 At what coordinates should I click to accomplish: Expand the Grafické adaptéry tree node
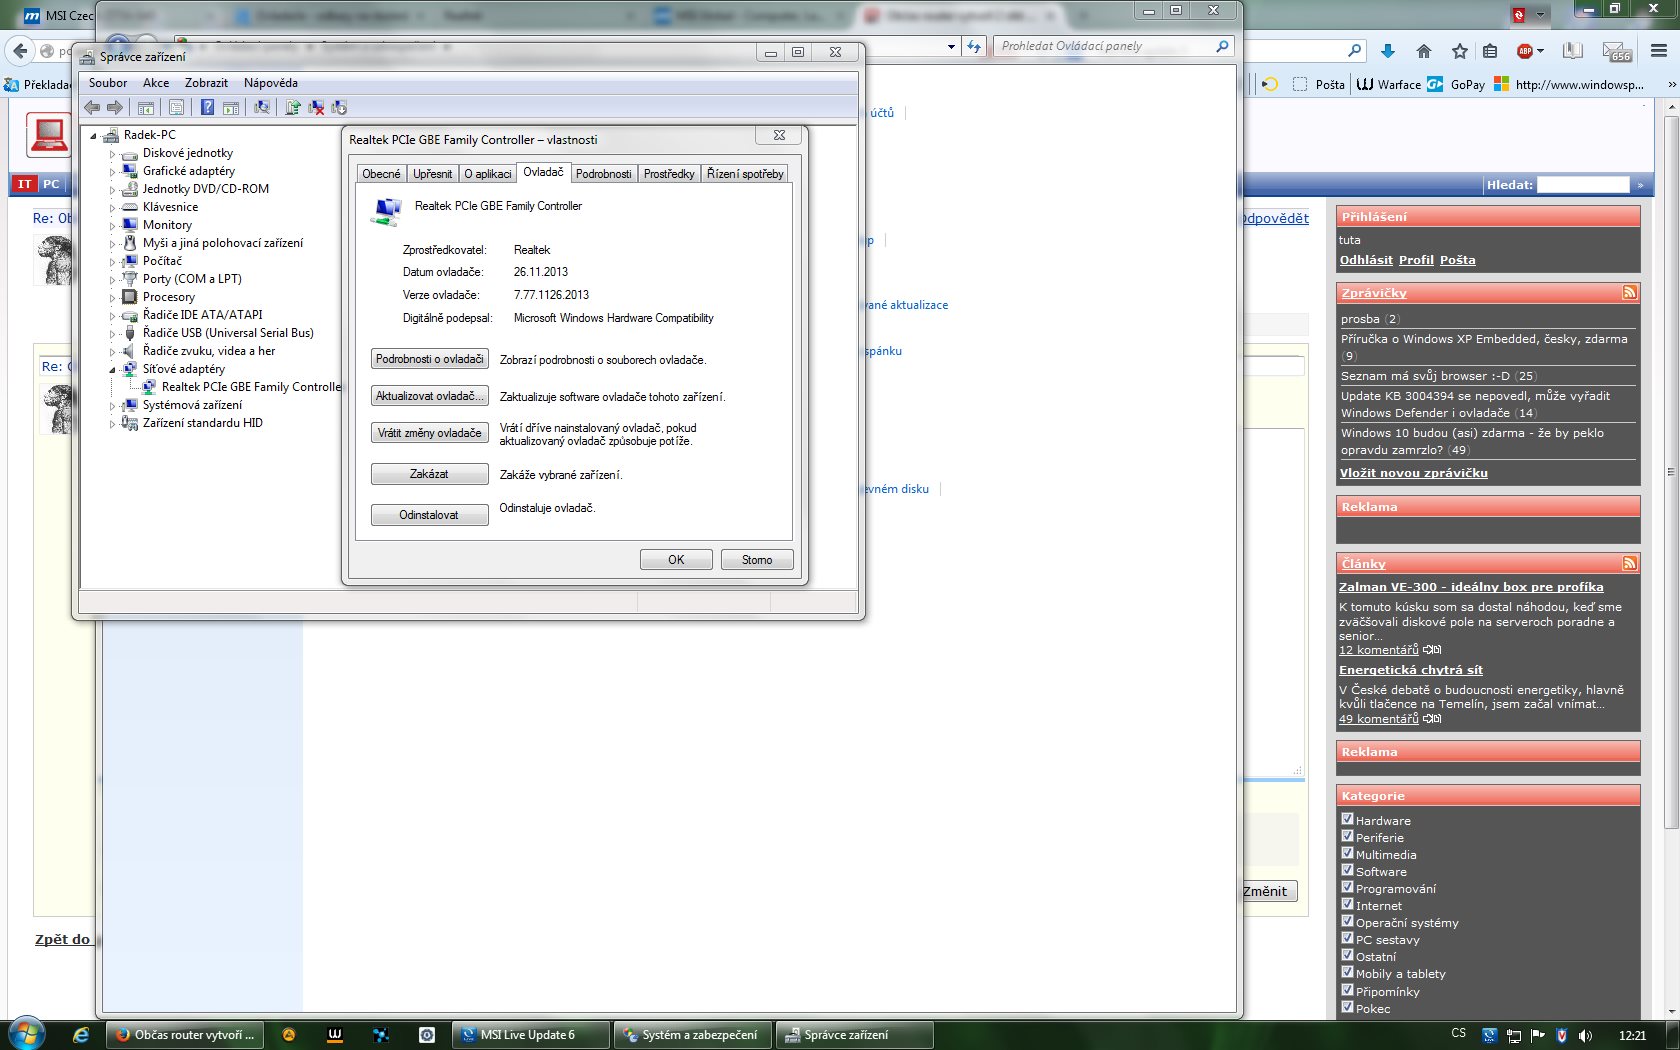(x=112, y=172)
